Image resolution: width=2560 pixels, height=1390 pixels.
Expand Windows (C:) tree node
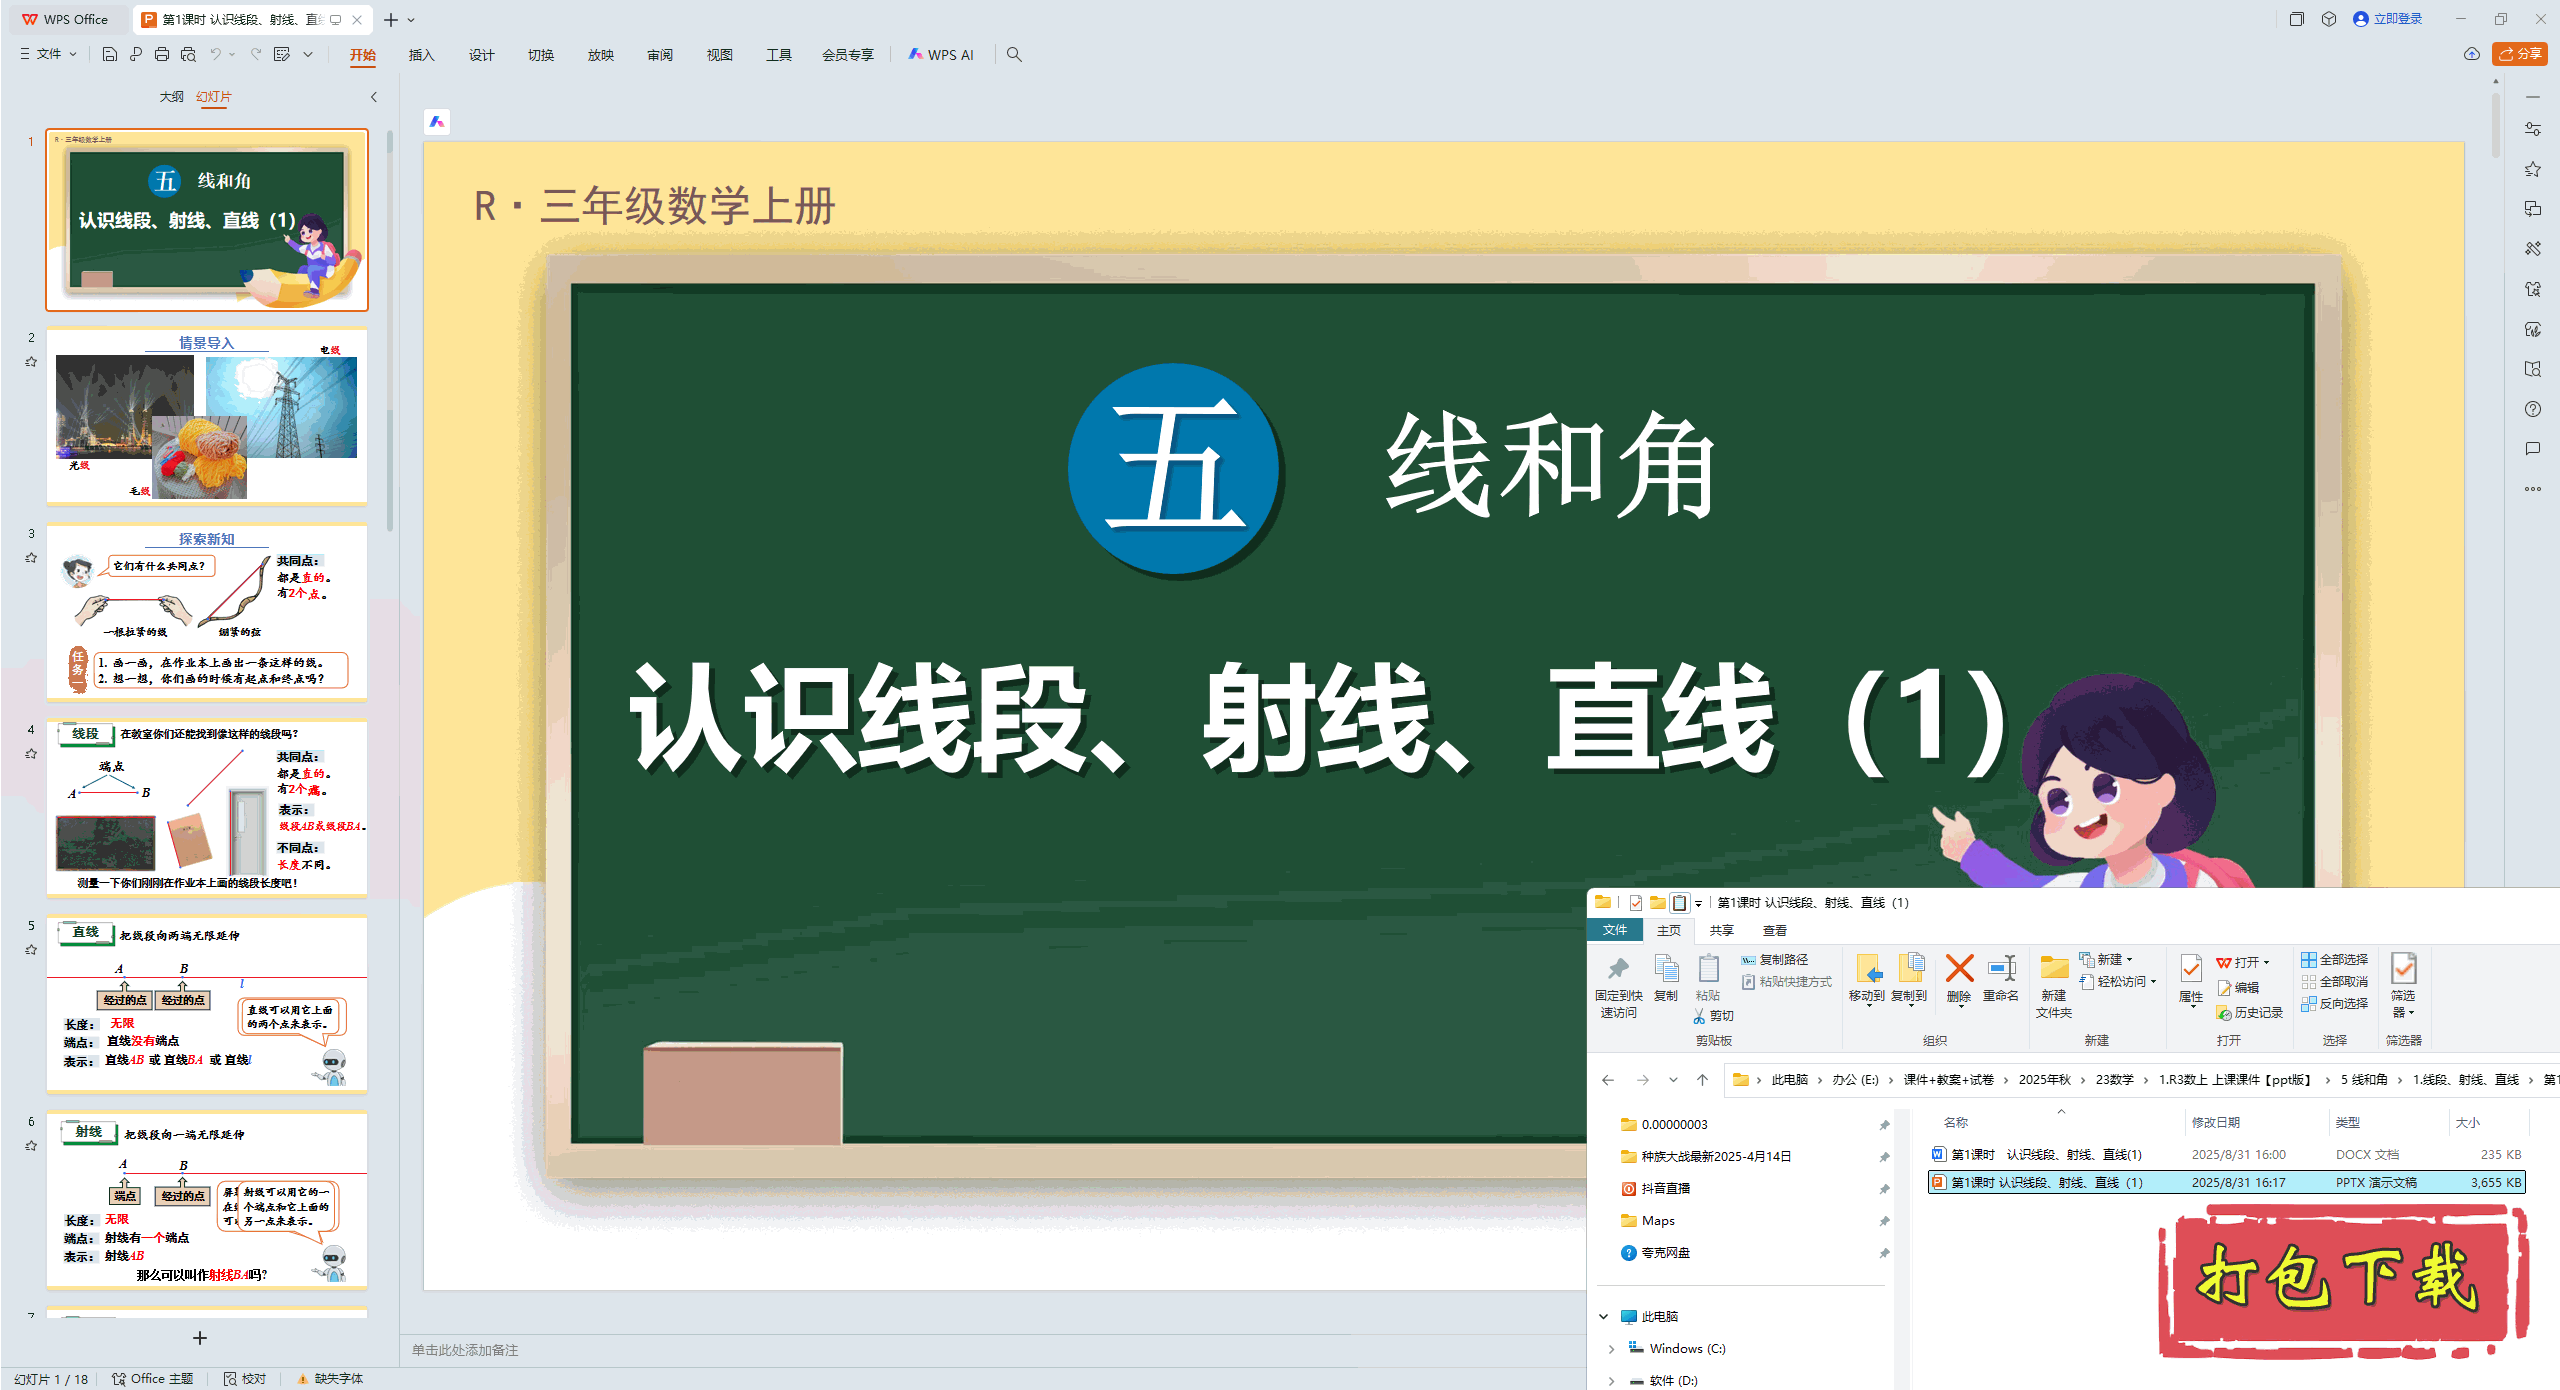coord(1611,1348)
